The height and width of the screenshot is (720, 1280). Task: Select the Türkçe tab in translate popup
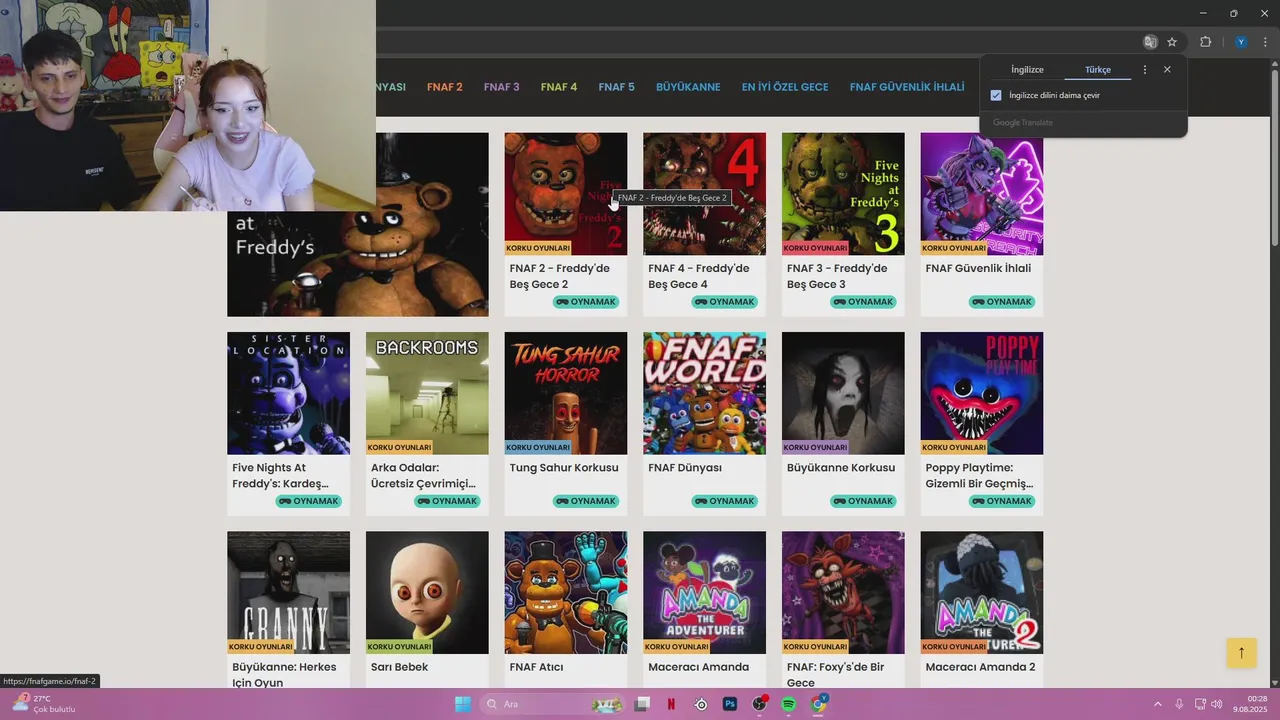click(1098, 70)
